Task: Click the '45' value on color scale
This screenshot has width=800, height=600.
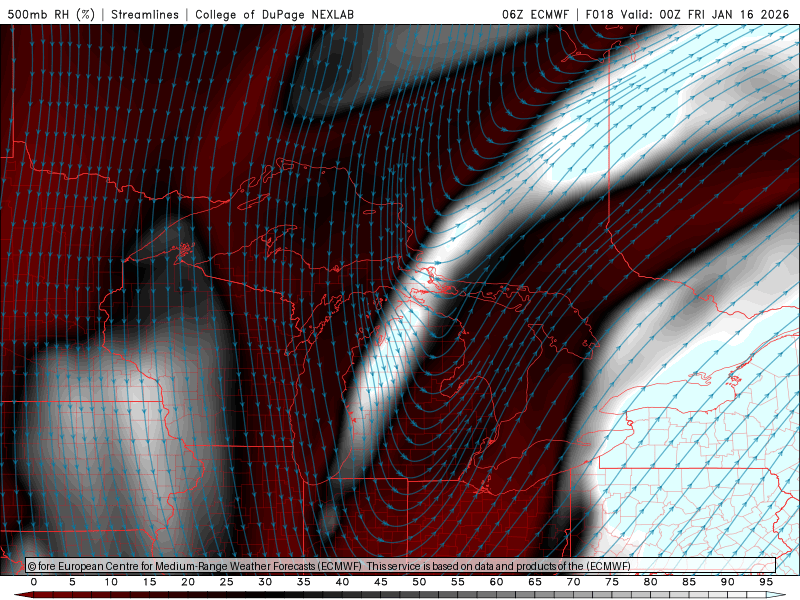Action: click(x=381, y=582)
